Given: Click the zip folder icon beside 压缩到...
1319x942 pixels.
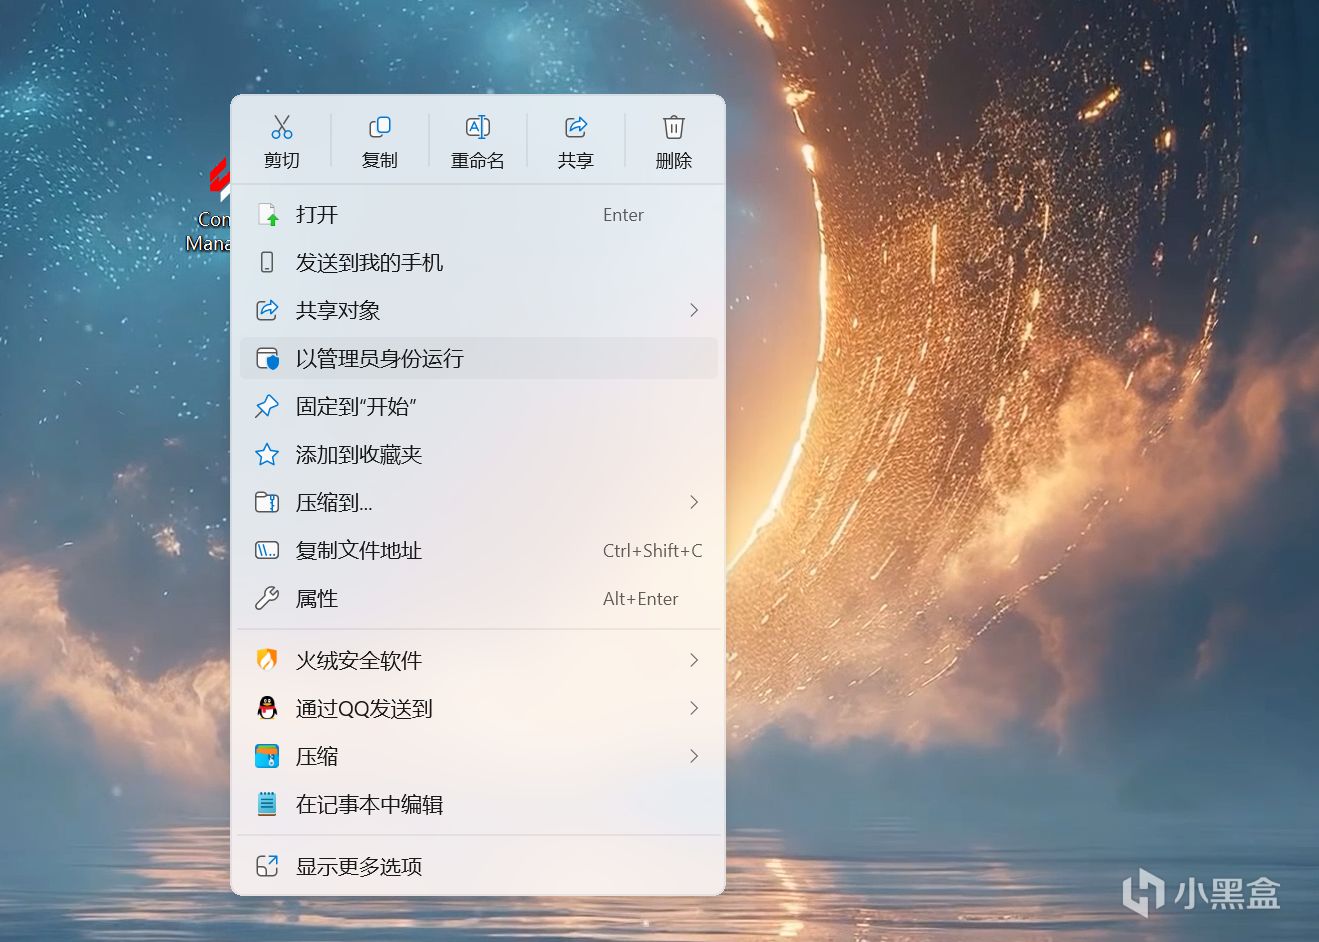Looking at the screenshot, I should [x=267, y=502].
